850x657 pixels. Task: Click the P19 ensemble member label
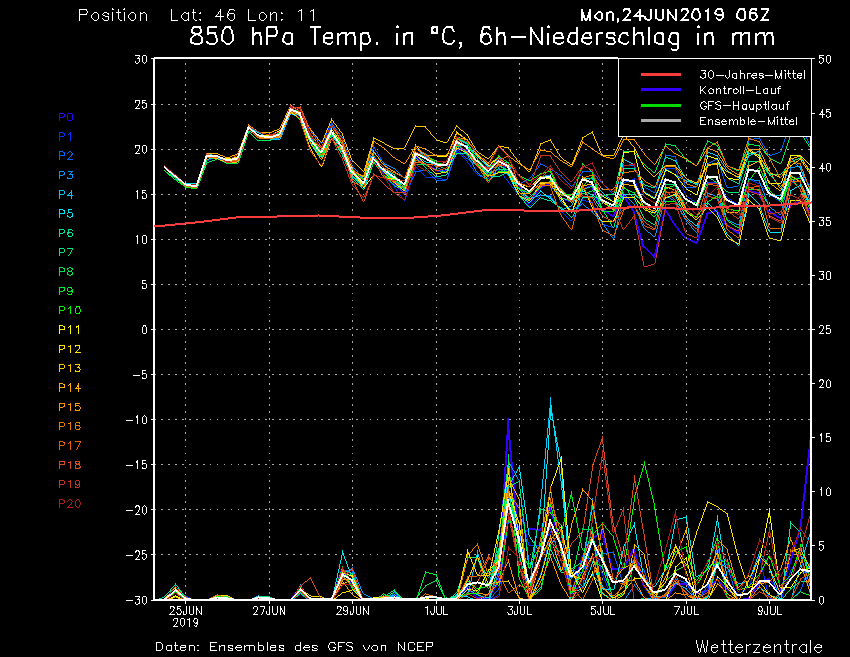point(70,484)
